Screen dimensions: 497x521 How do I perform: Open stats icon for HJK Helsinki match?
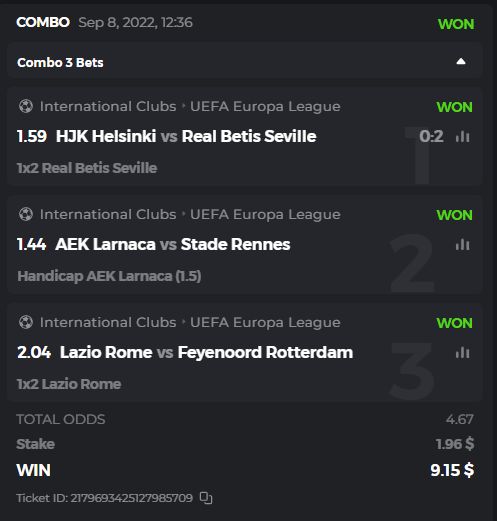(463, 136)
